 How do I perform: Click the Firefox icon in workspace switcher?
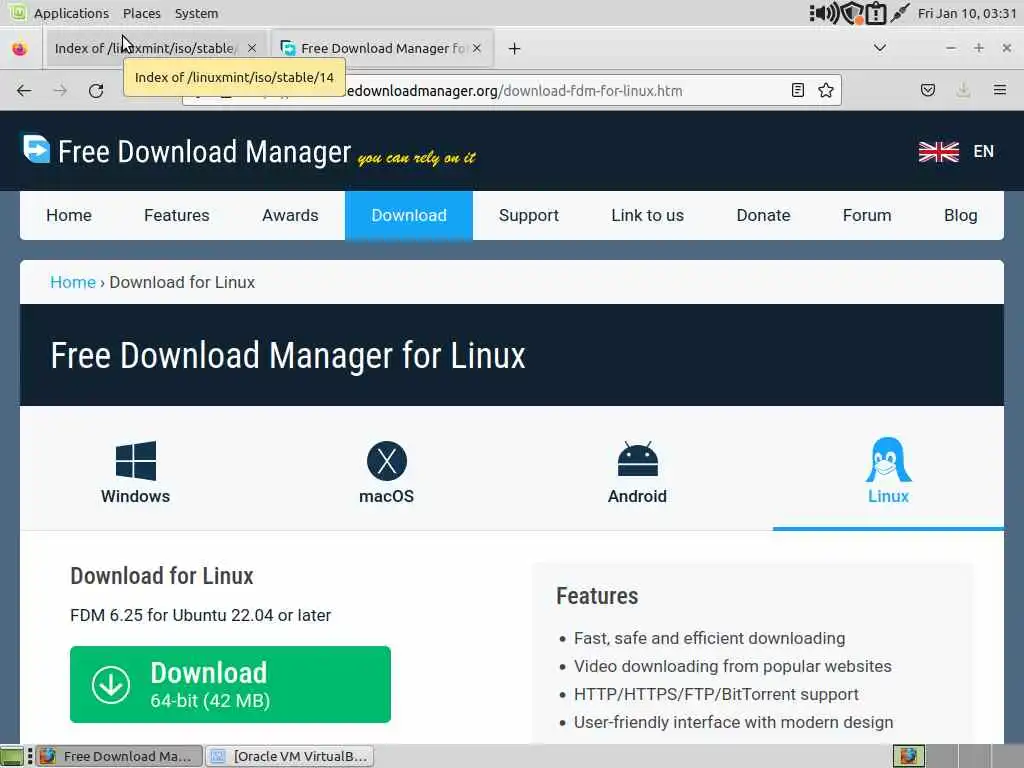(908, 756)
